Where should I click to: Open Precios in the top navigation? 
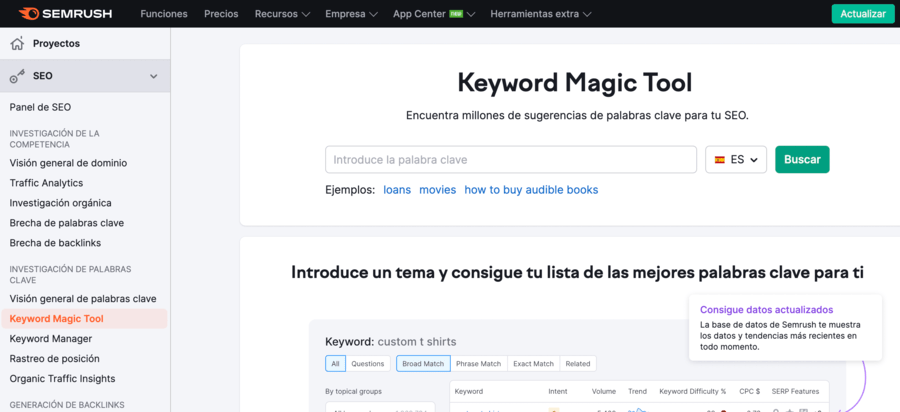(221, 14)
